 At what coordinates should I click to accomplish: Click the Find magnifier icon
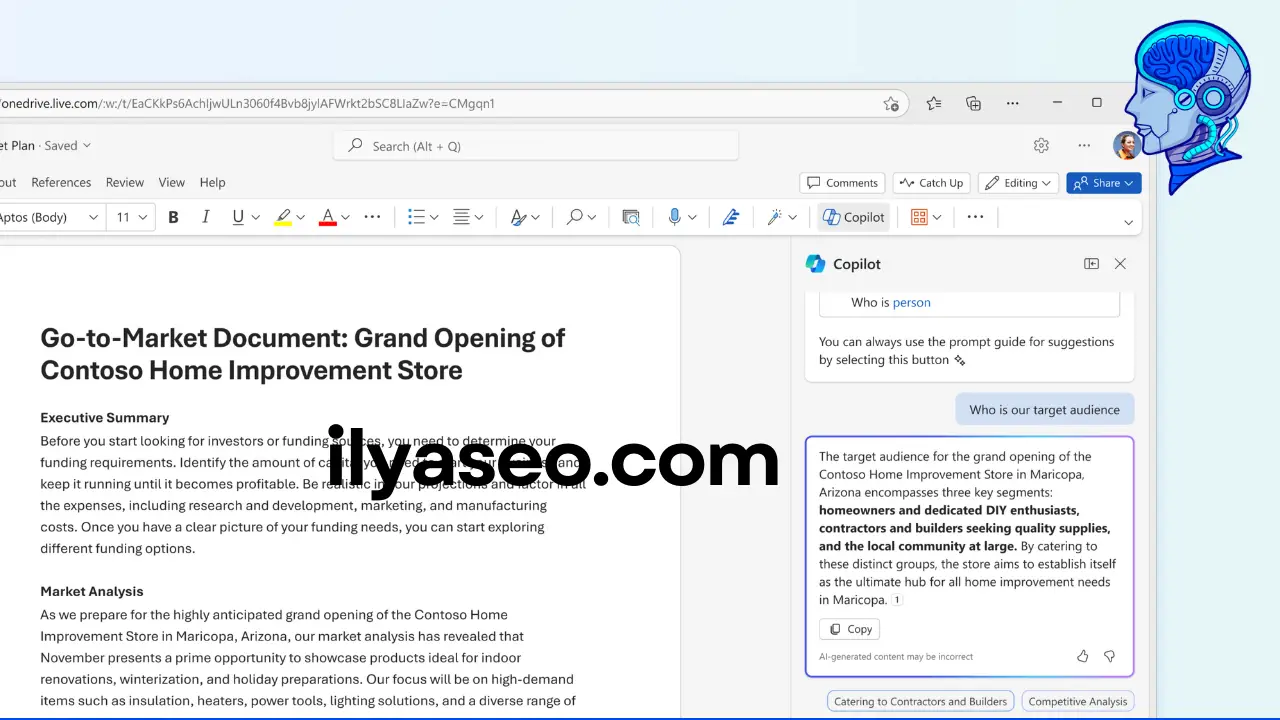click(575, 217)
